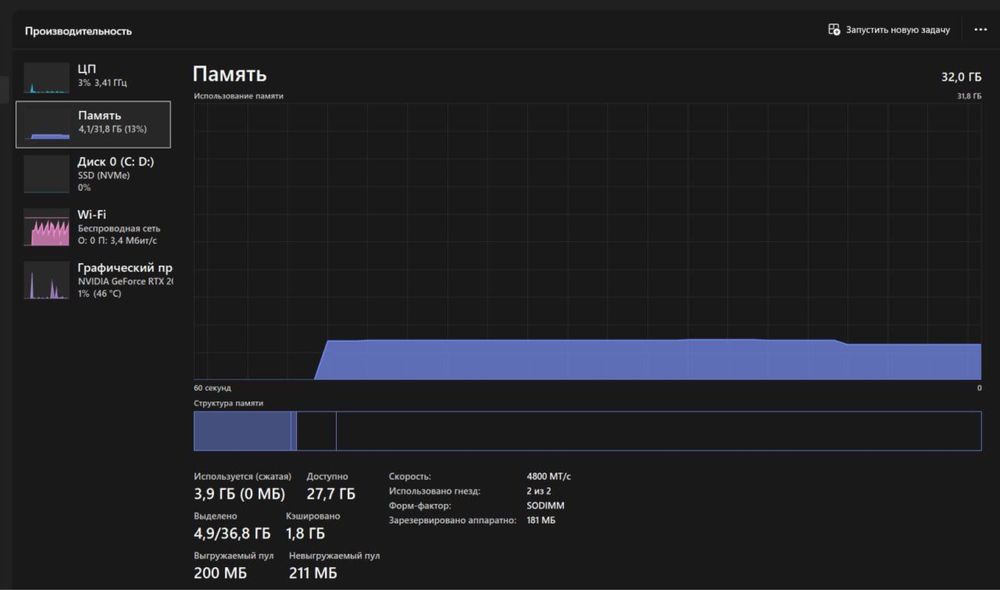Select the Wi-Fi performance item

coord(93,227)
